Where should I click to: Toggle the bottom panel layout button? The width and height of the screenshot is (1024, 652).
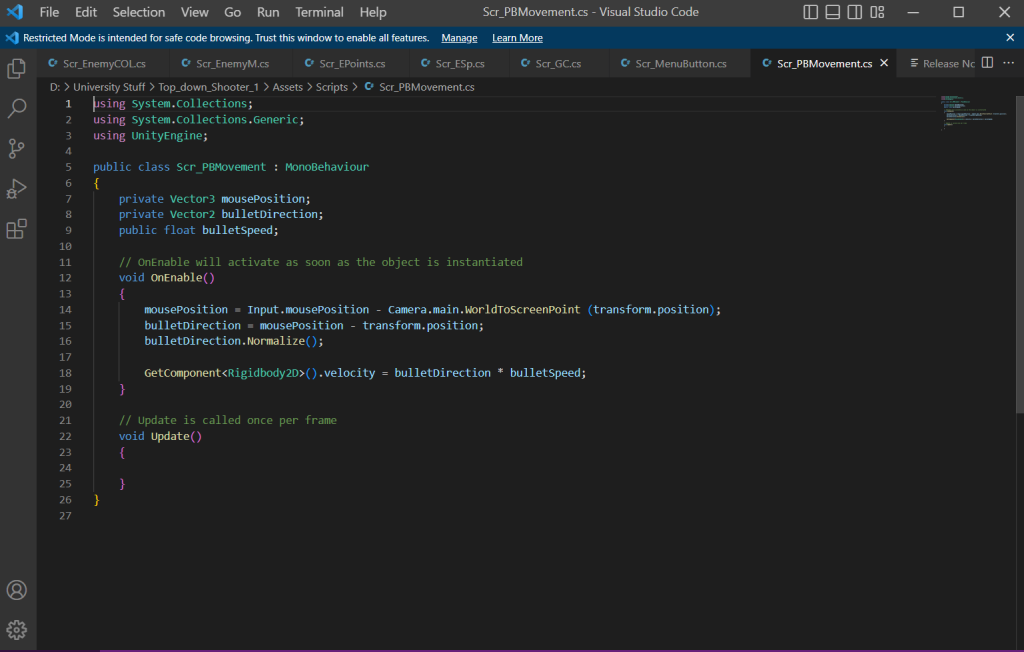tap(833, 12)
